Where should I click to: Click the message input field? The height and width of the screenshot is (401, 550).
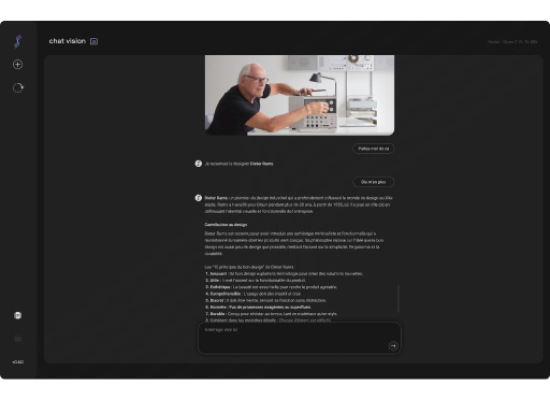tap(300, 338)
